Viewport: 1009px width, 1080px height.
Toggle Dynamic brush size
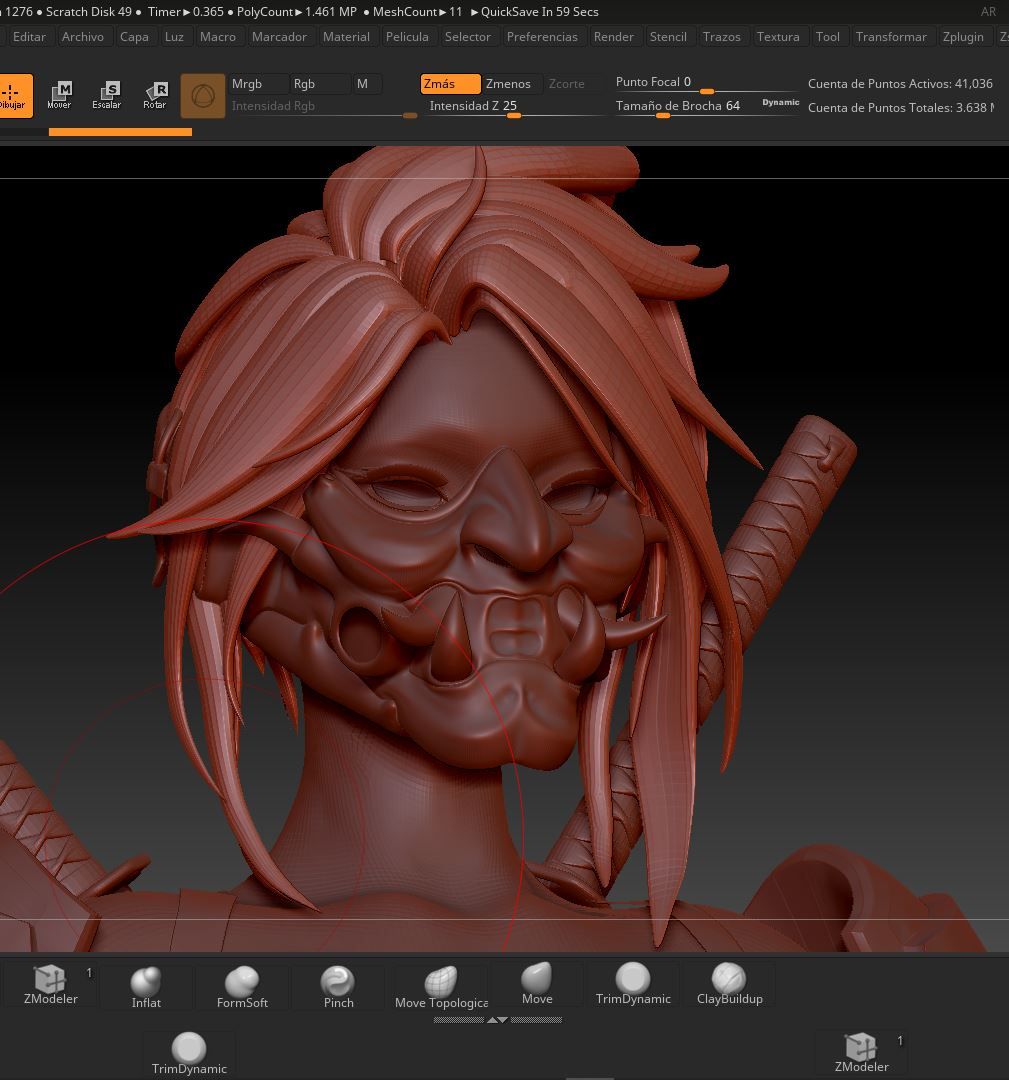(x=780, y=103)
